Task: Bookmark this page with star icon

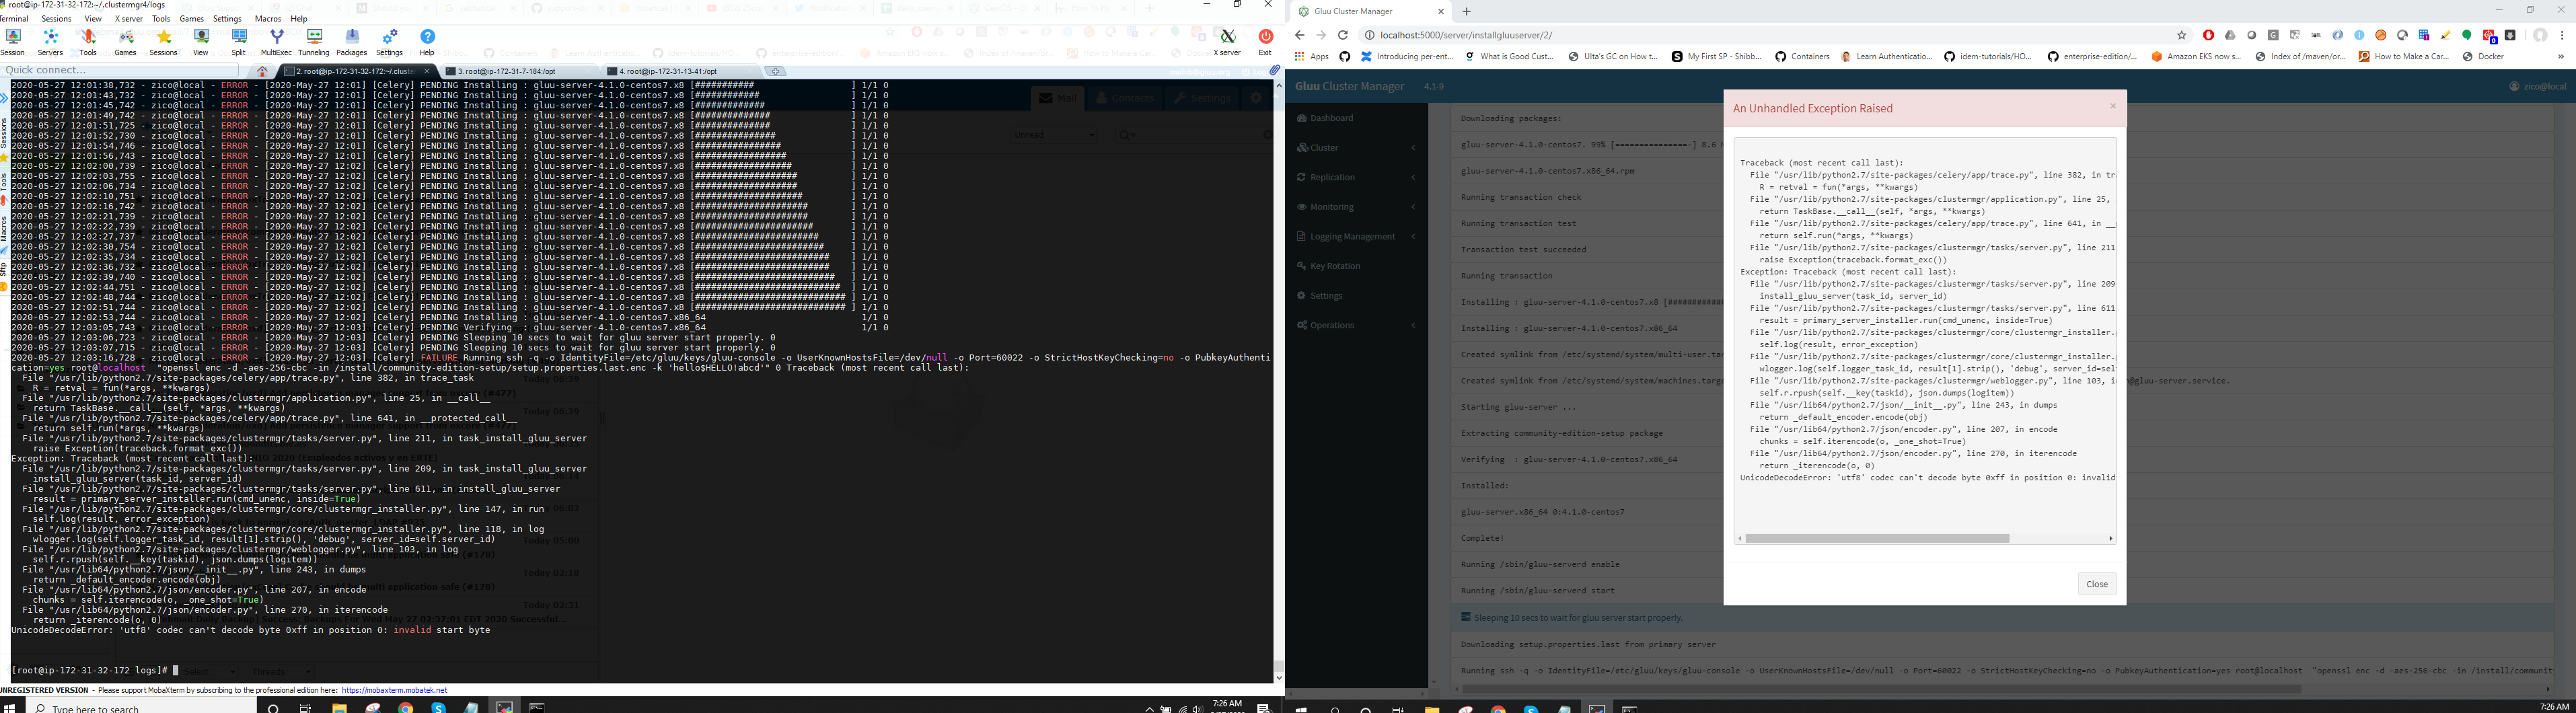Action: tap(2182, 35)
